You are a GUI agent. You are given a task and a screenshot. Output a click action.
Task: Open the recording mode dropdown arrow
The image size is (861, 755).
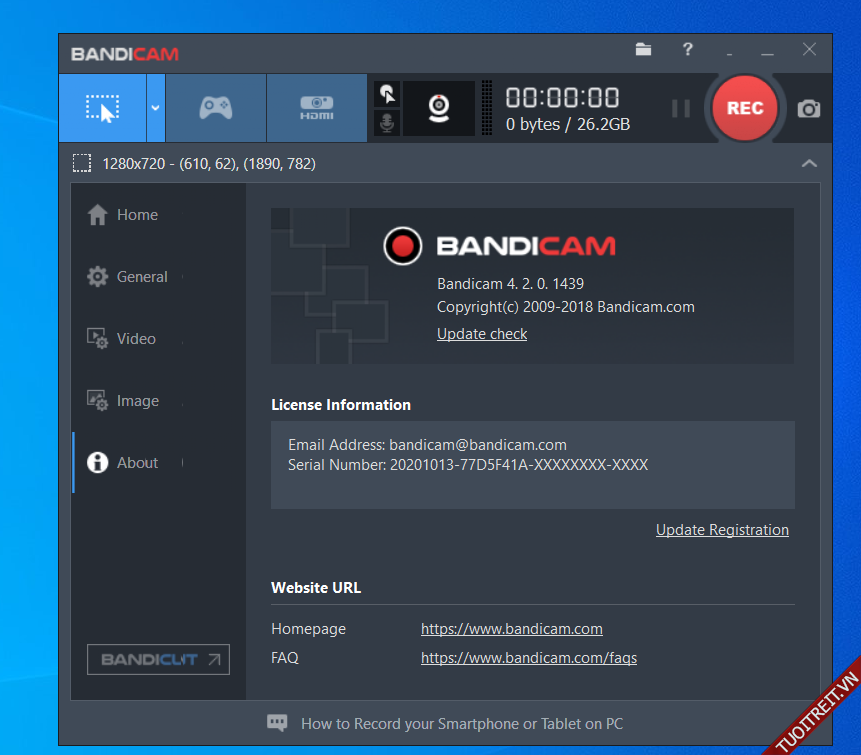[156, 108]
